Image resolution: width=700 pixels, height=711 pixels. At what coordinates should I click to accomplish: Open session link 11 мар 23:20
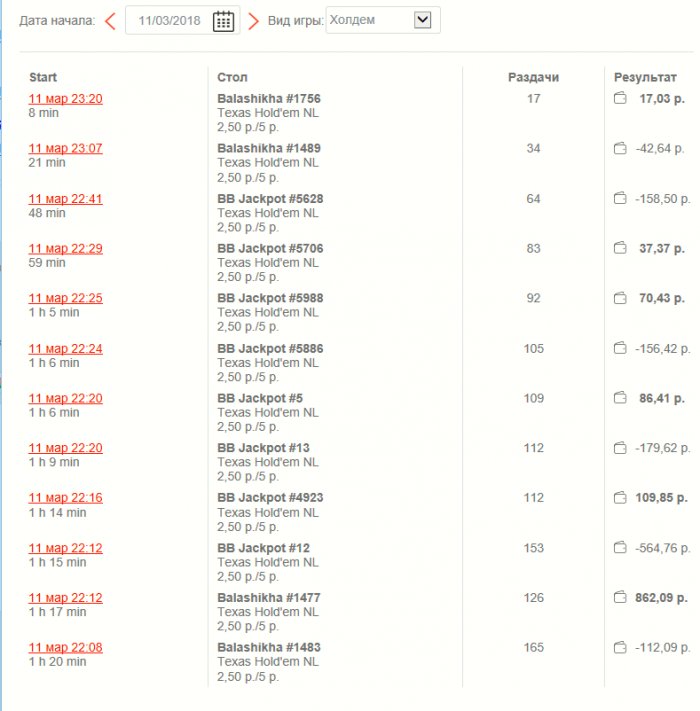tap(65, 99)
